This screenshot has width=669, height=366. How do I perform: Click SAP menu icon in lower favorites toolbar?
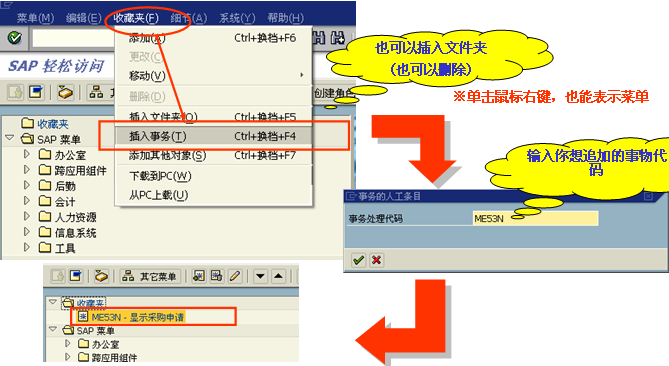click(76, 276)
